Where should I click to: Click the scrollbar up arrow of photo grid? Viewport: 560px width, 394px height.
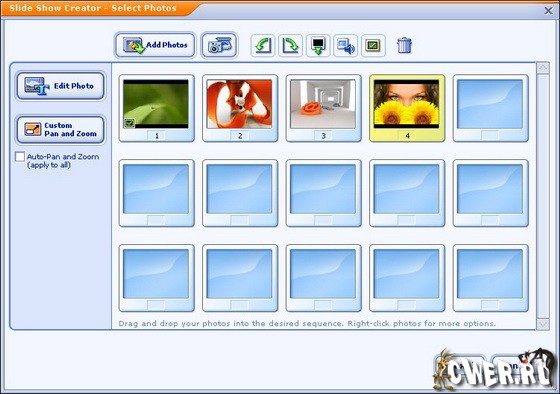tap(543, 68)
